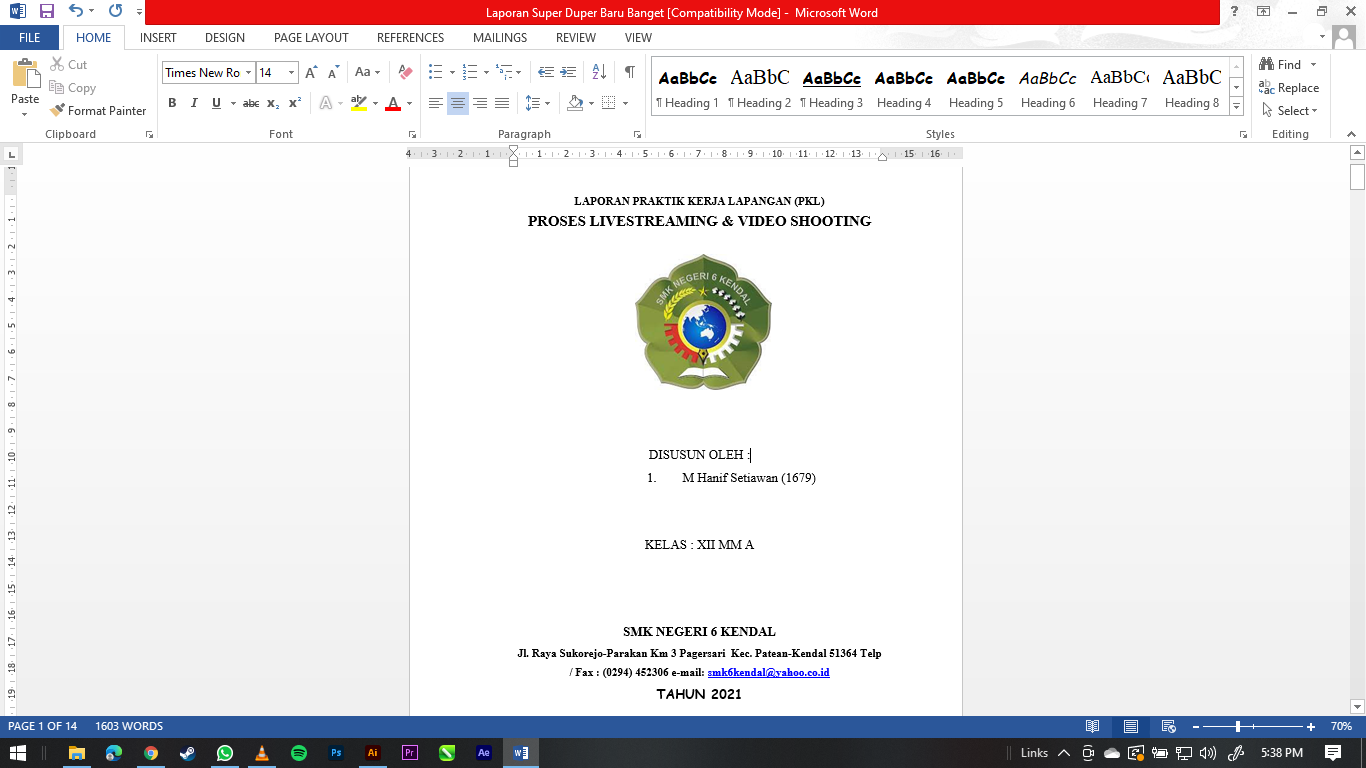Apply the red font color
Image resolution: width=1366 pixels, height=768 pixels.
click(x=393, y=103)
